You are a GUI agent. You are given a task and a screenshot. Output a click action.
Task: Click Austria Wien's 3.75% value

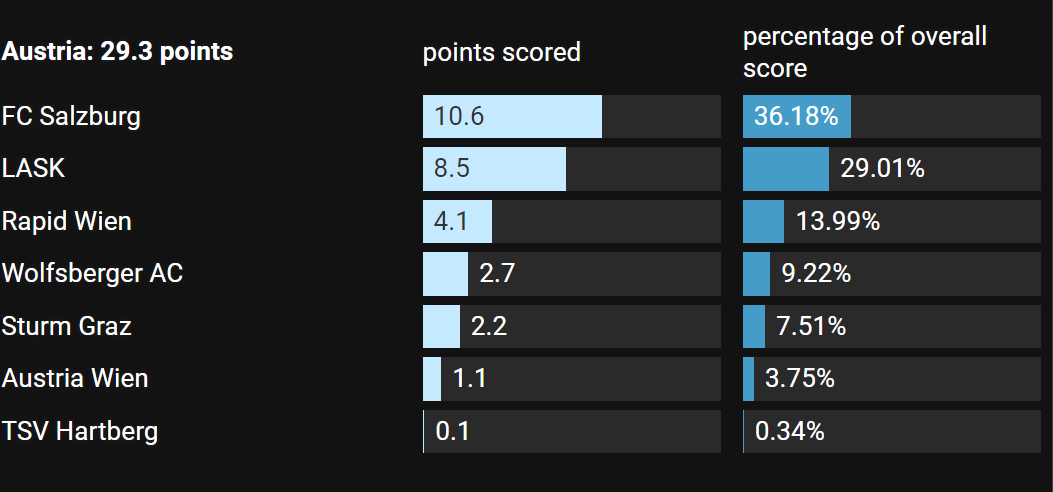click(x=800, y=379)
